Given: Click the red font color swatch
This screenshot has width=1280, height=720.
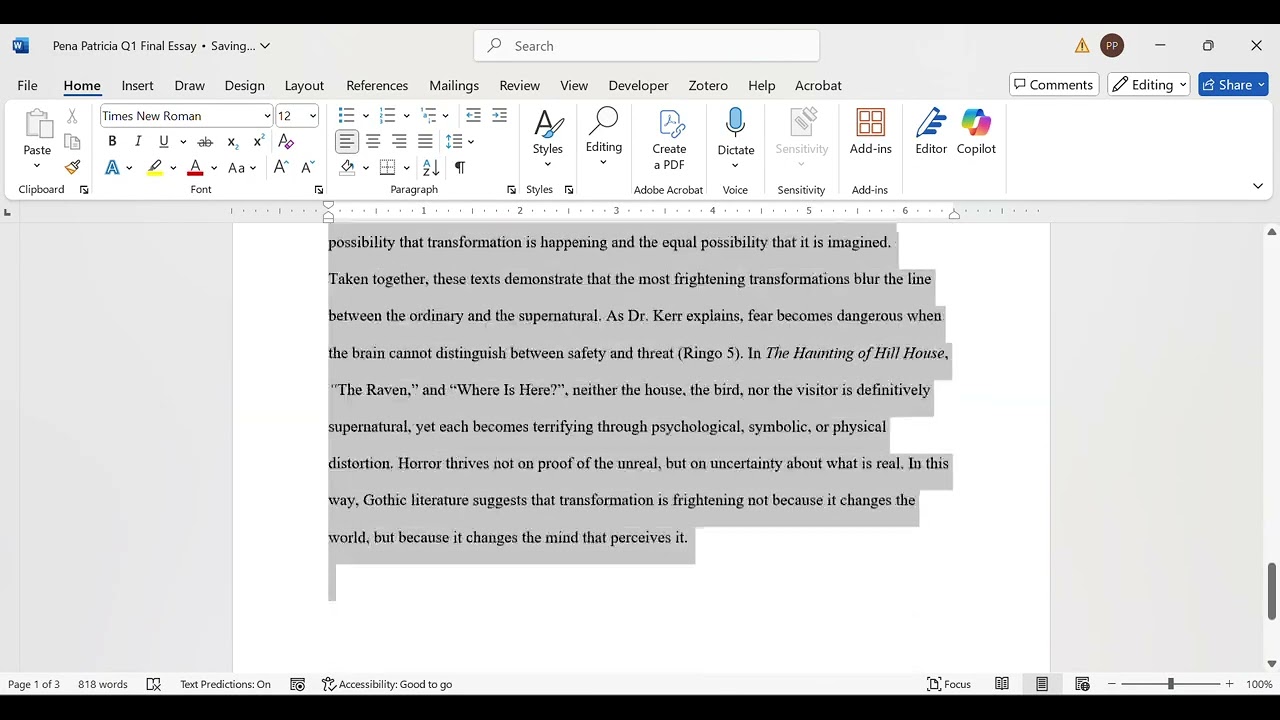Looking at the screenshot, I should [x=195, y=167].
